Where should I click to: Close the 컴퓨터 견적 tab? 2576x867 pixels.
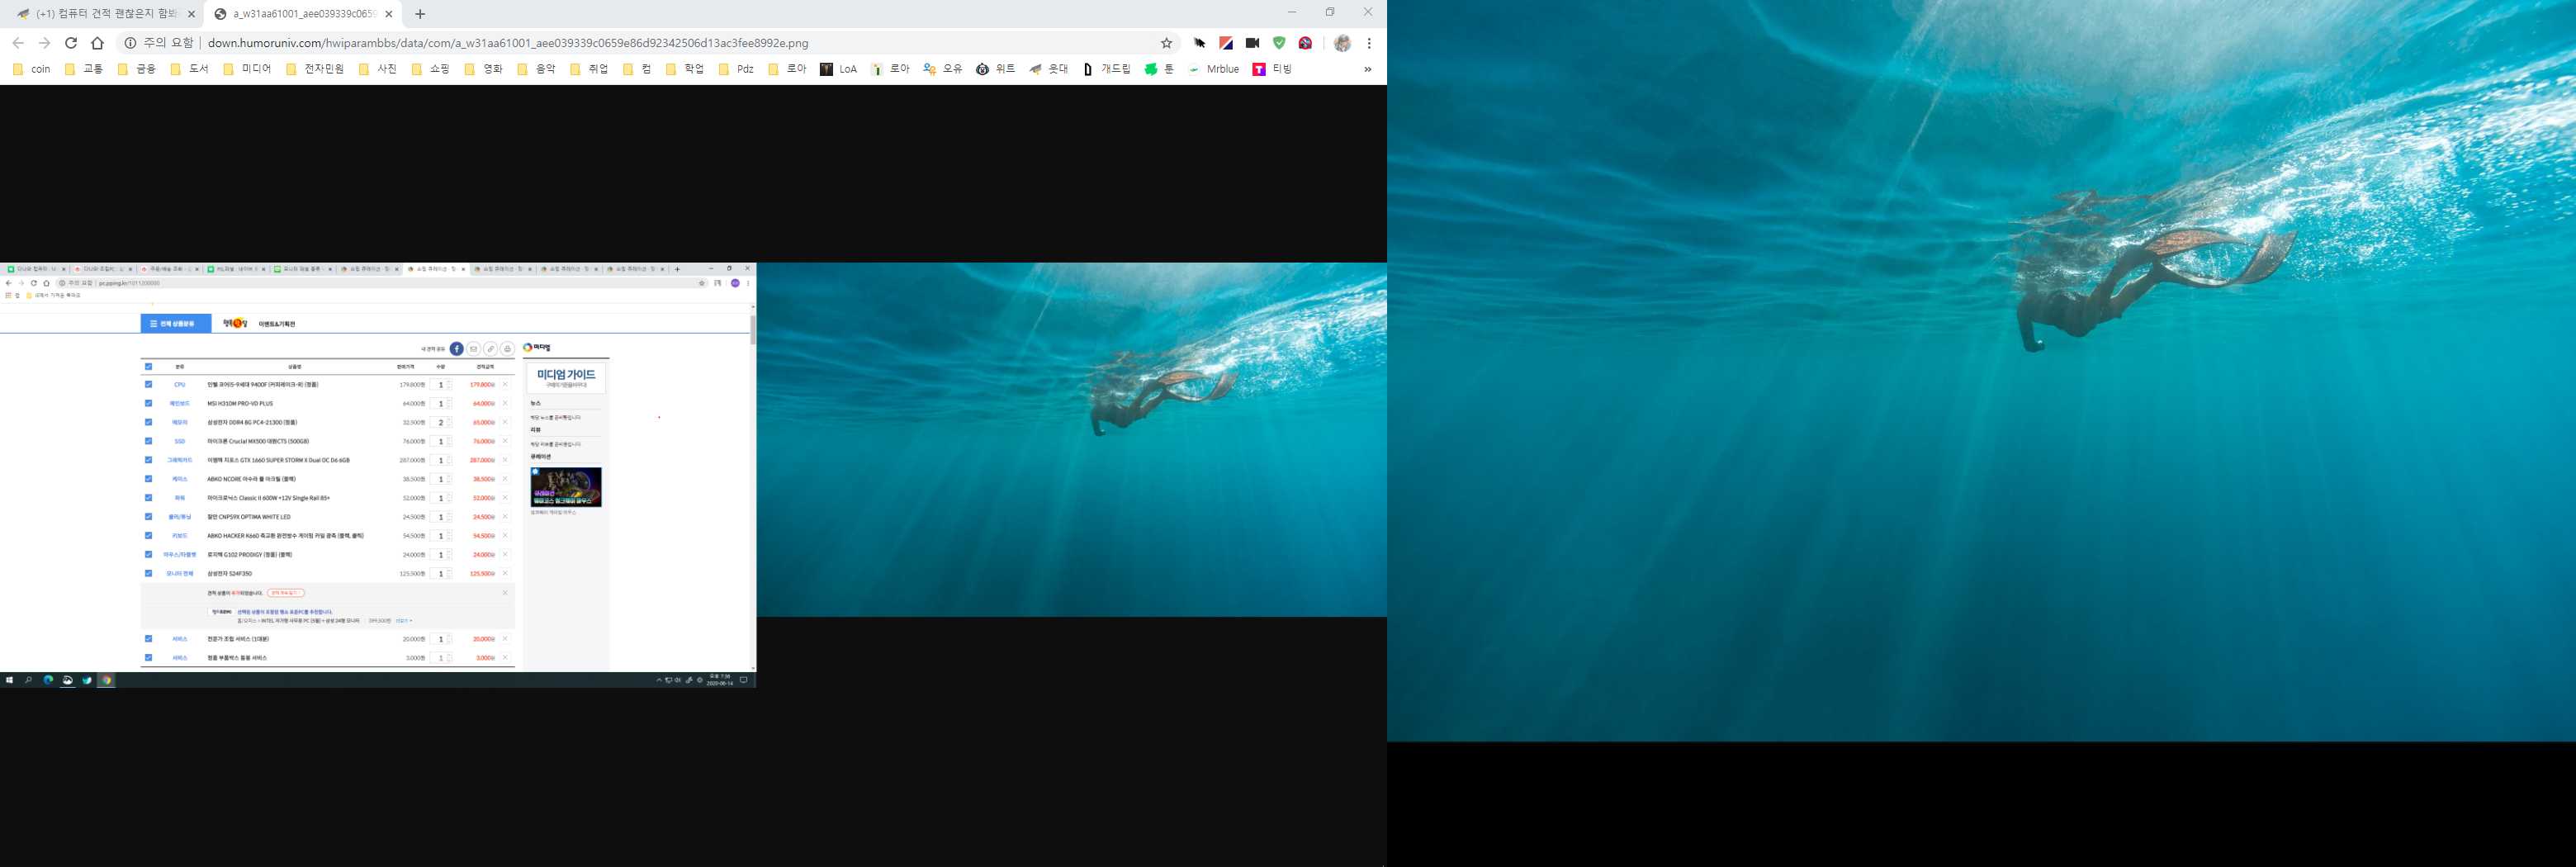(x=192, y=14)
